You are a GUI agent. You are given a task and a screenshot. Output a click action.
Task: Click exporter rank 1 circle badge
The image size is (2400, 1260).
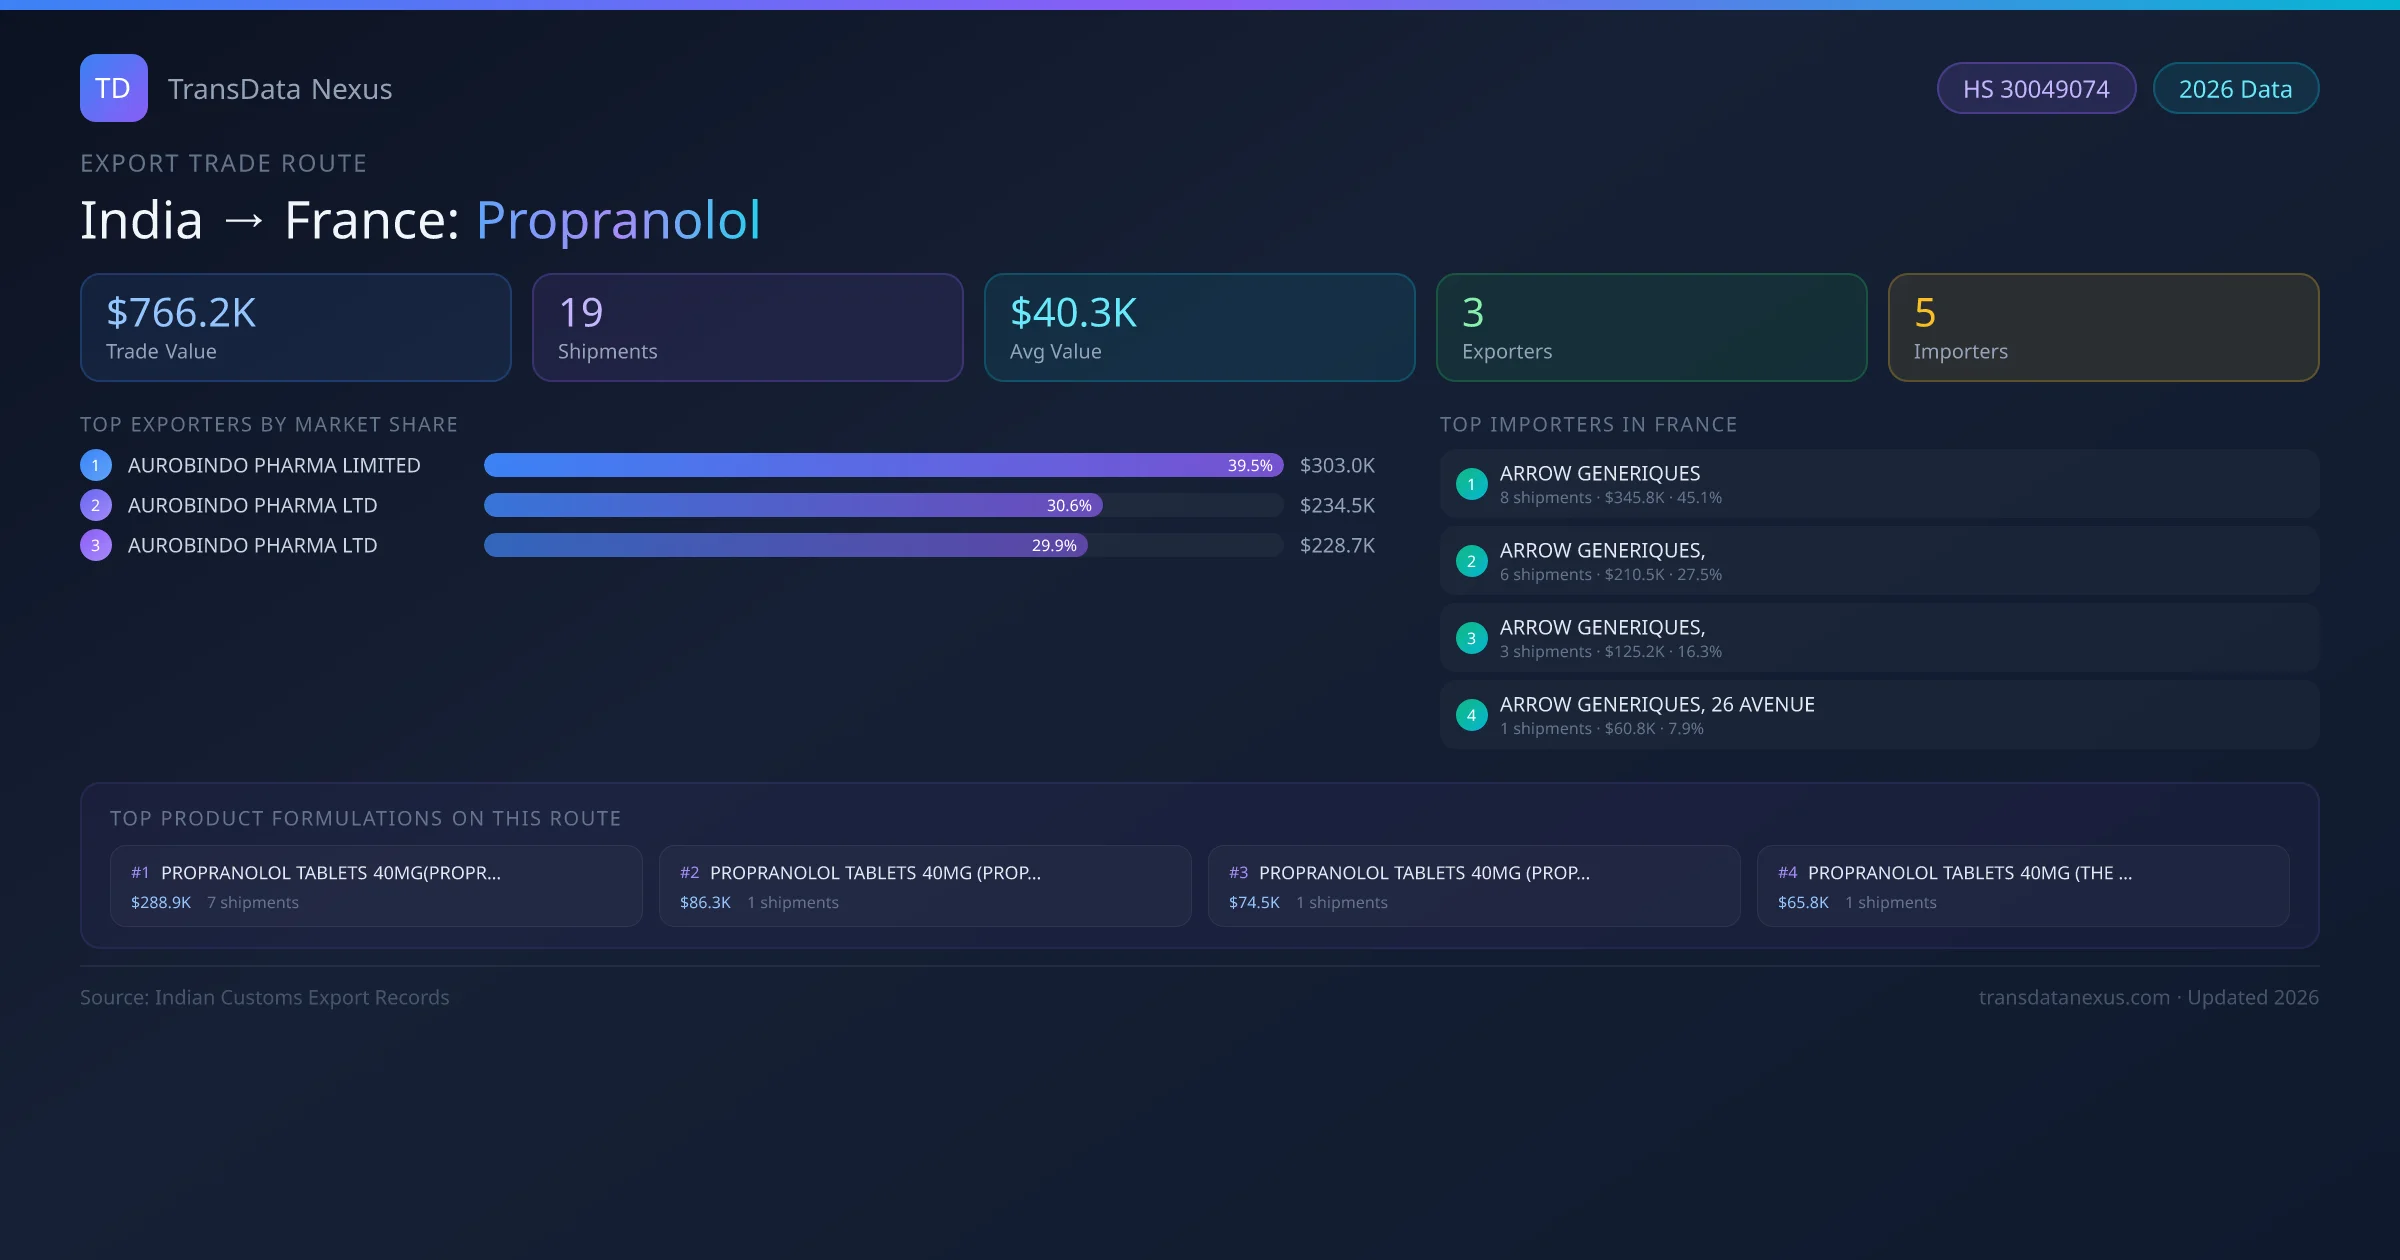96,465
